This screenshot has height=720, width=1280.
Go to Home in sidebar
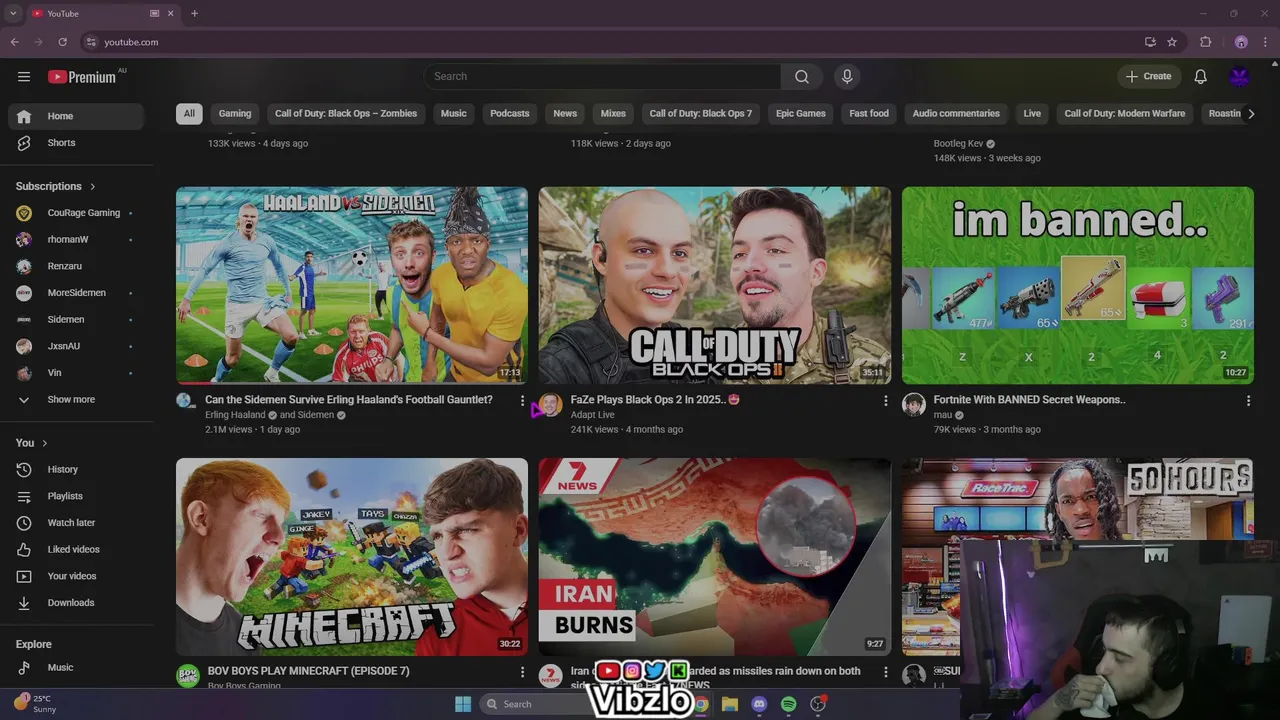click(76, 116)
